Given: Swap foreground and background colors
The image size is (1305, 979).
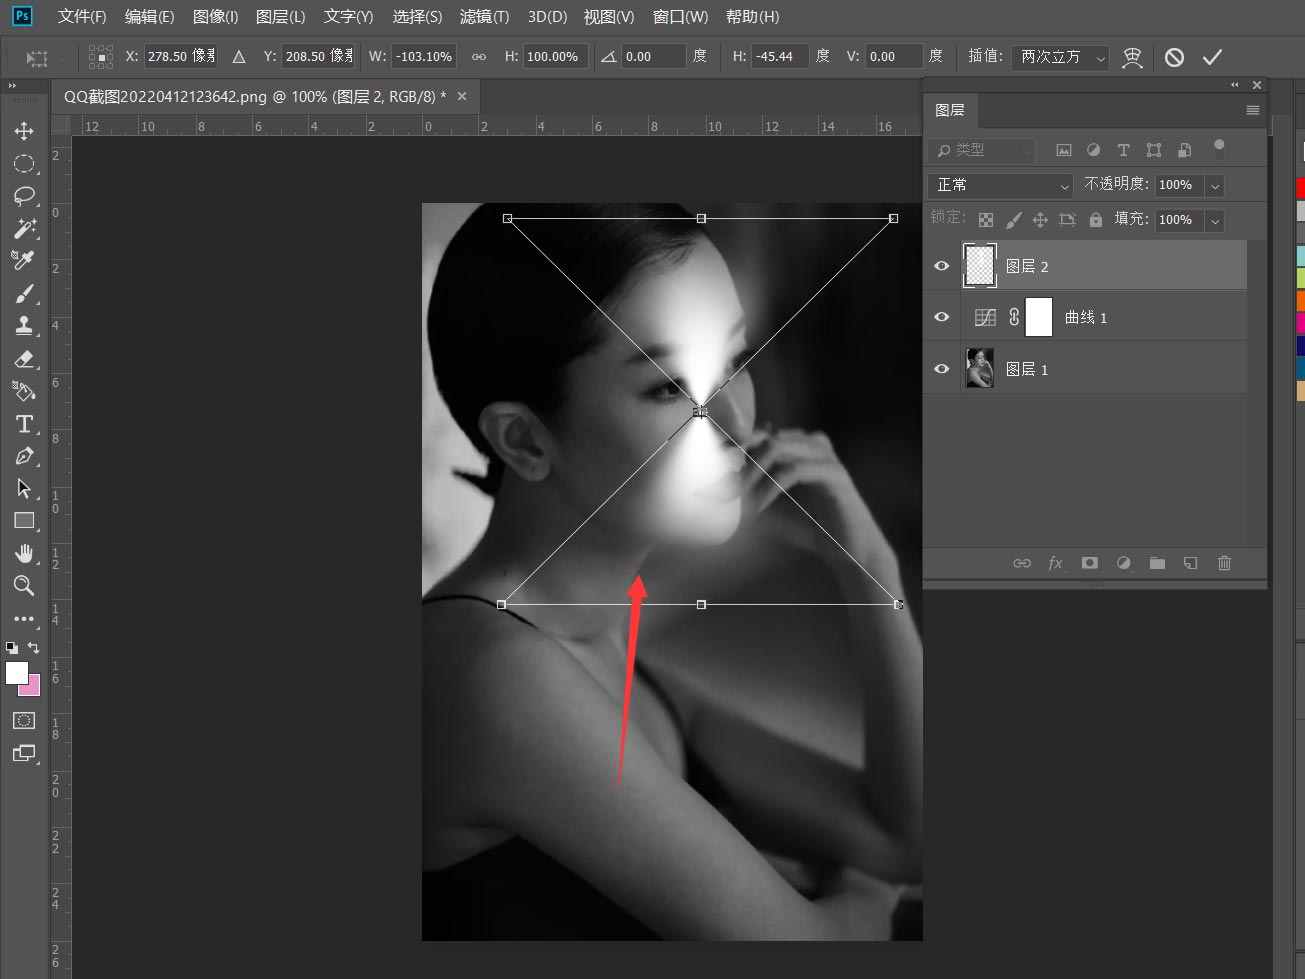Looking at the screenshot, I should click(x=34, y=648).
